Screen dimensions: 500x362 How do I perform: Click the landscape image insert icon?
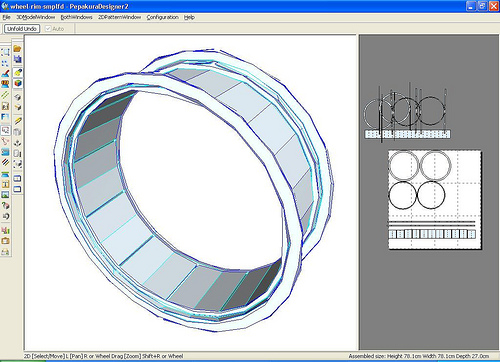5,194
